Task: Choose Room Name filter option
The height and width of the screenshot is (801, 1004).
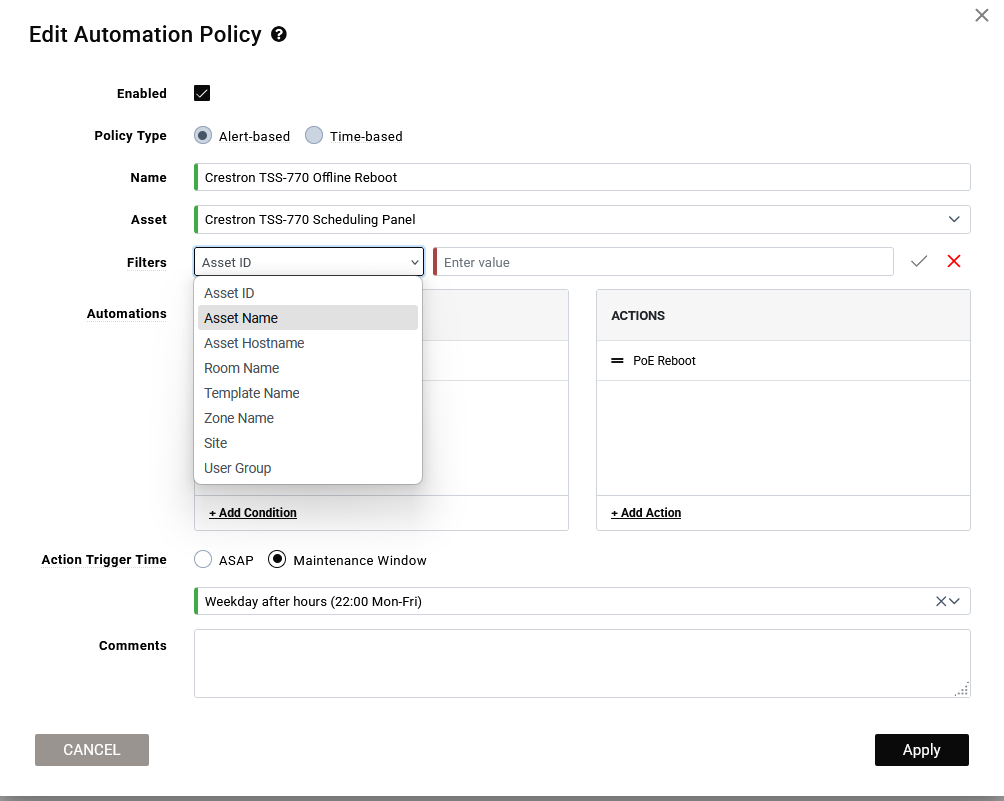Action: click(x=308, y=368)
